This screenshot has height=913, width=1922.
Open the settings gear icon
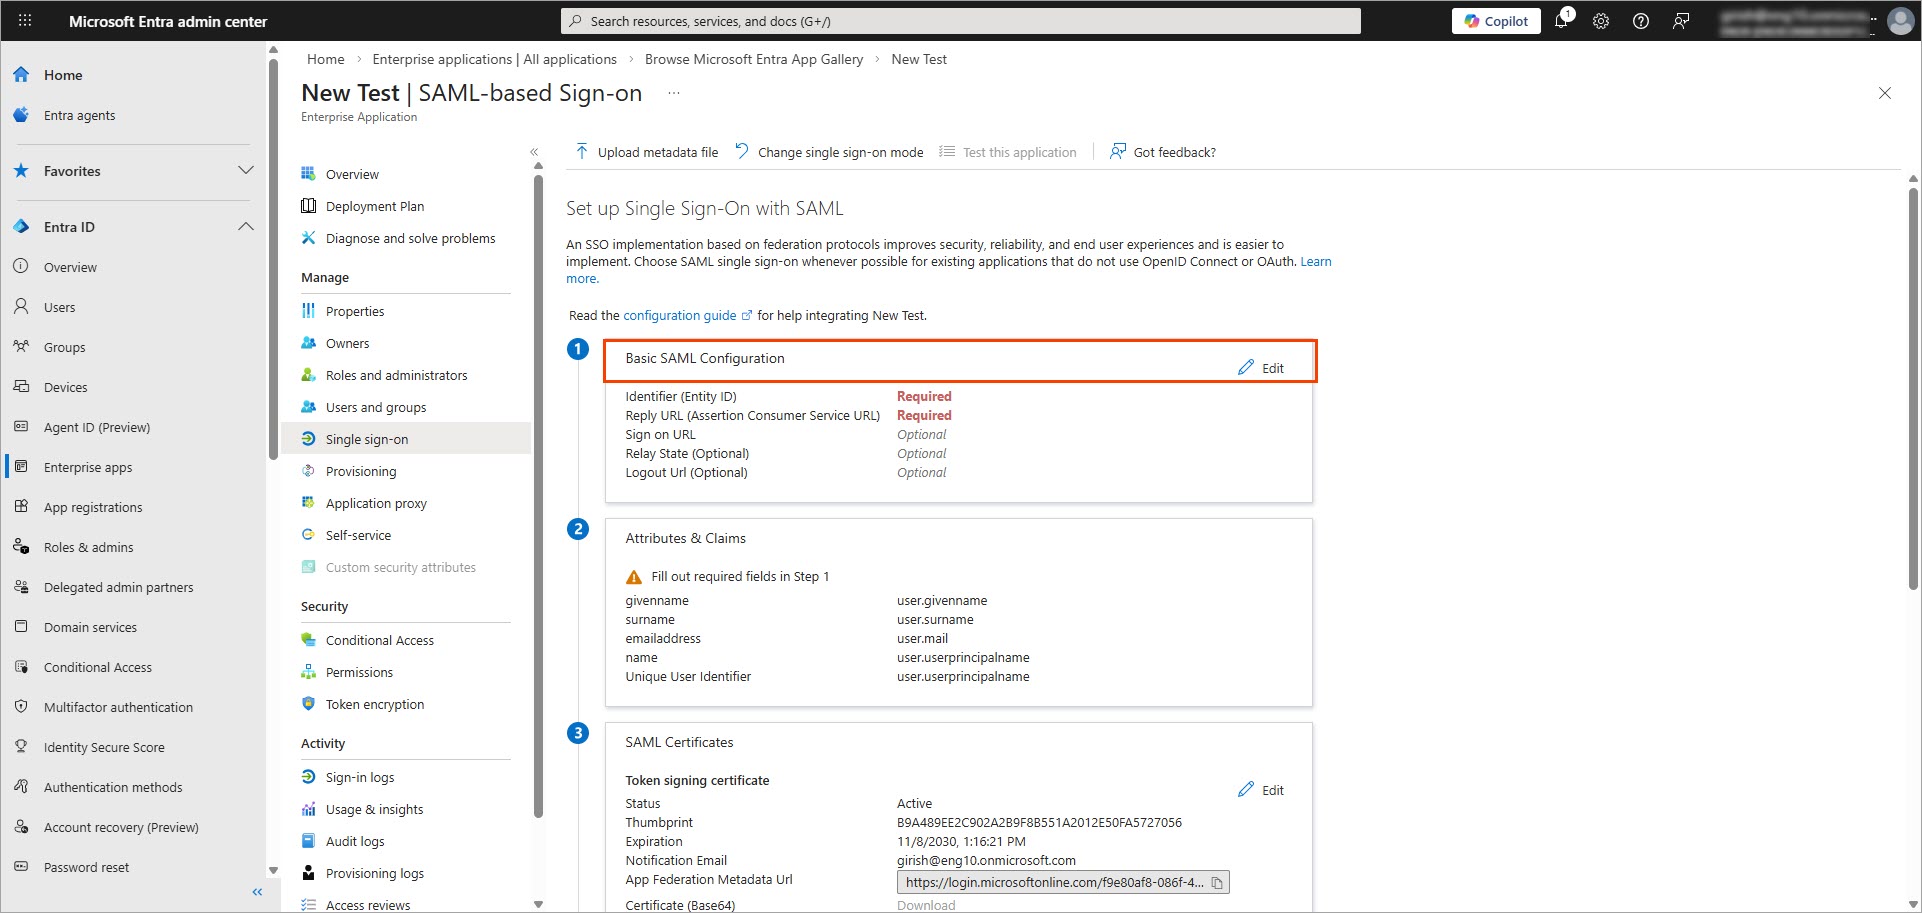[x=1601, y=21]
